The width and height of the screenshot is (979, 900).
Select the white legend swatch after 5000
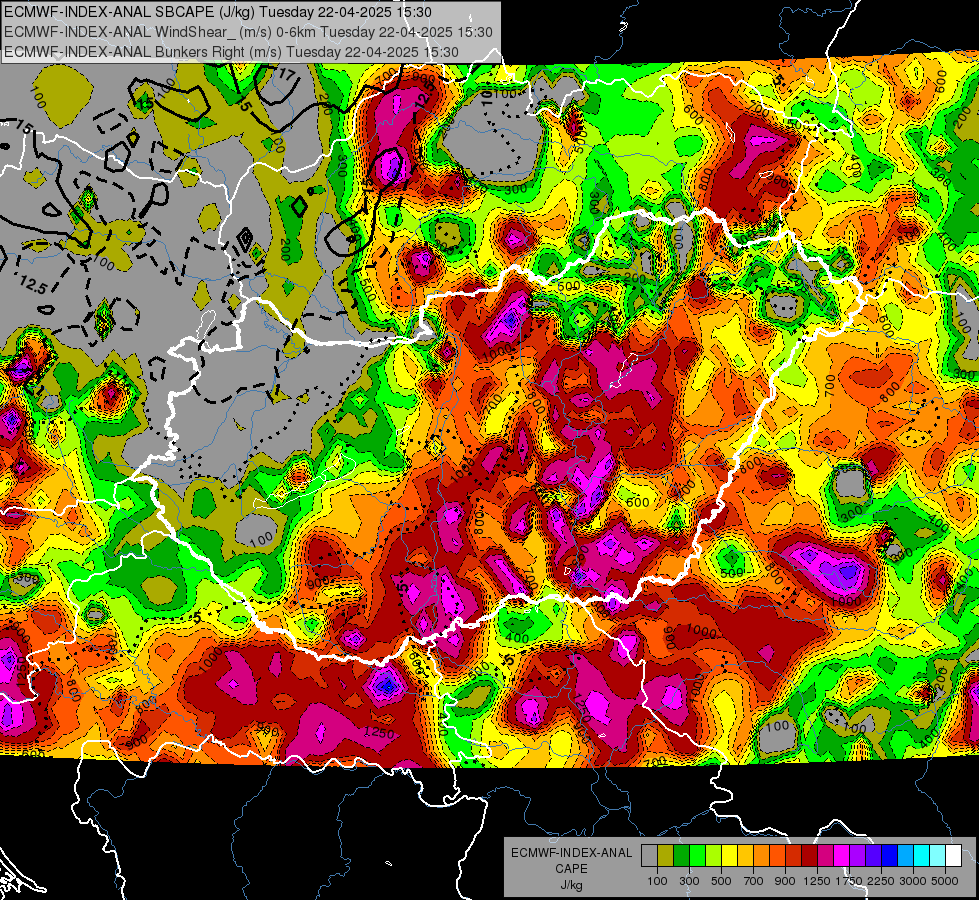pyautogui.click(x=953, y=855)
